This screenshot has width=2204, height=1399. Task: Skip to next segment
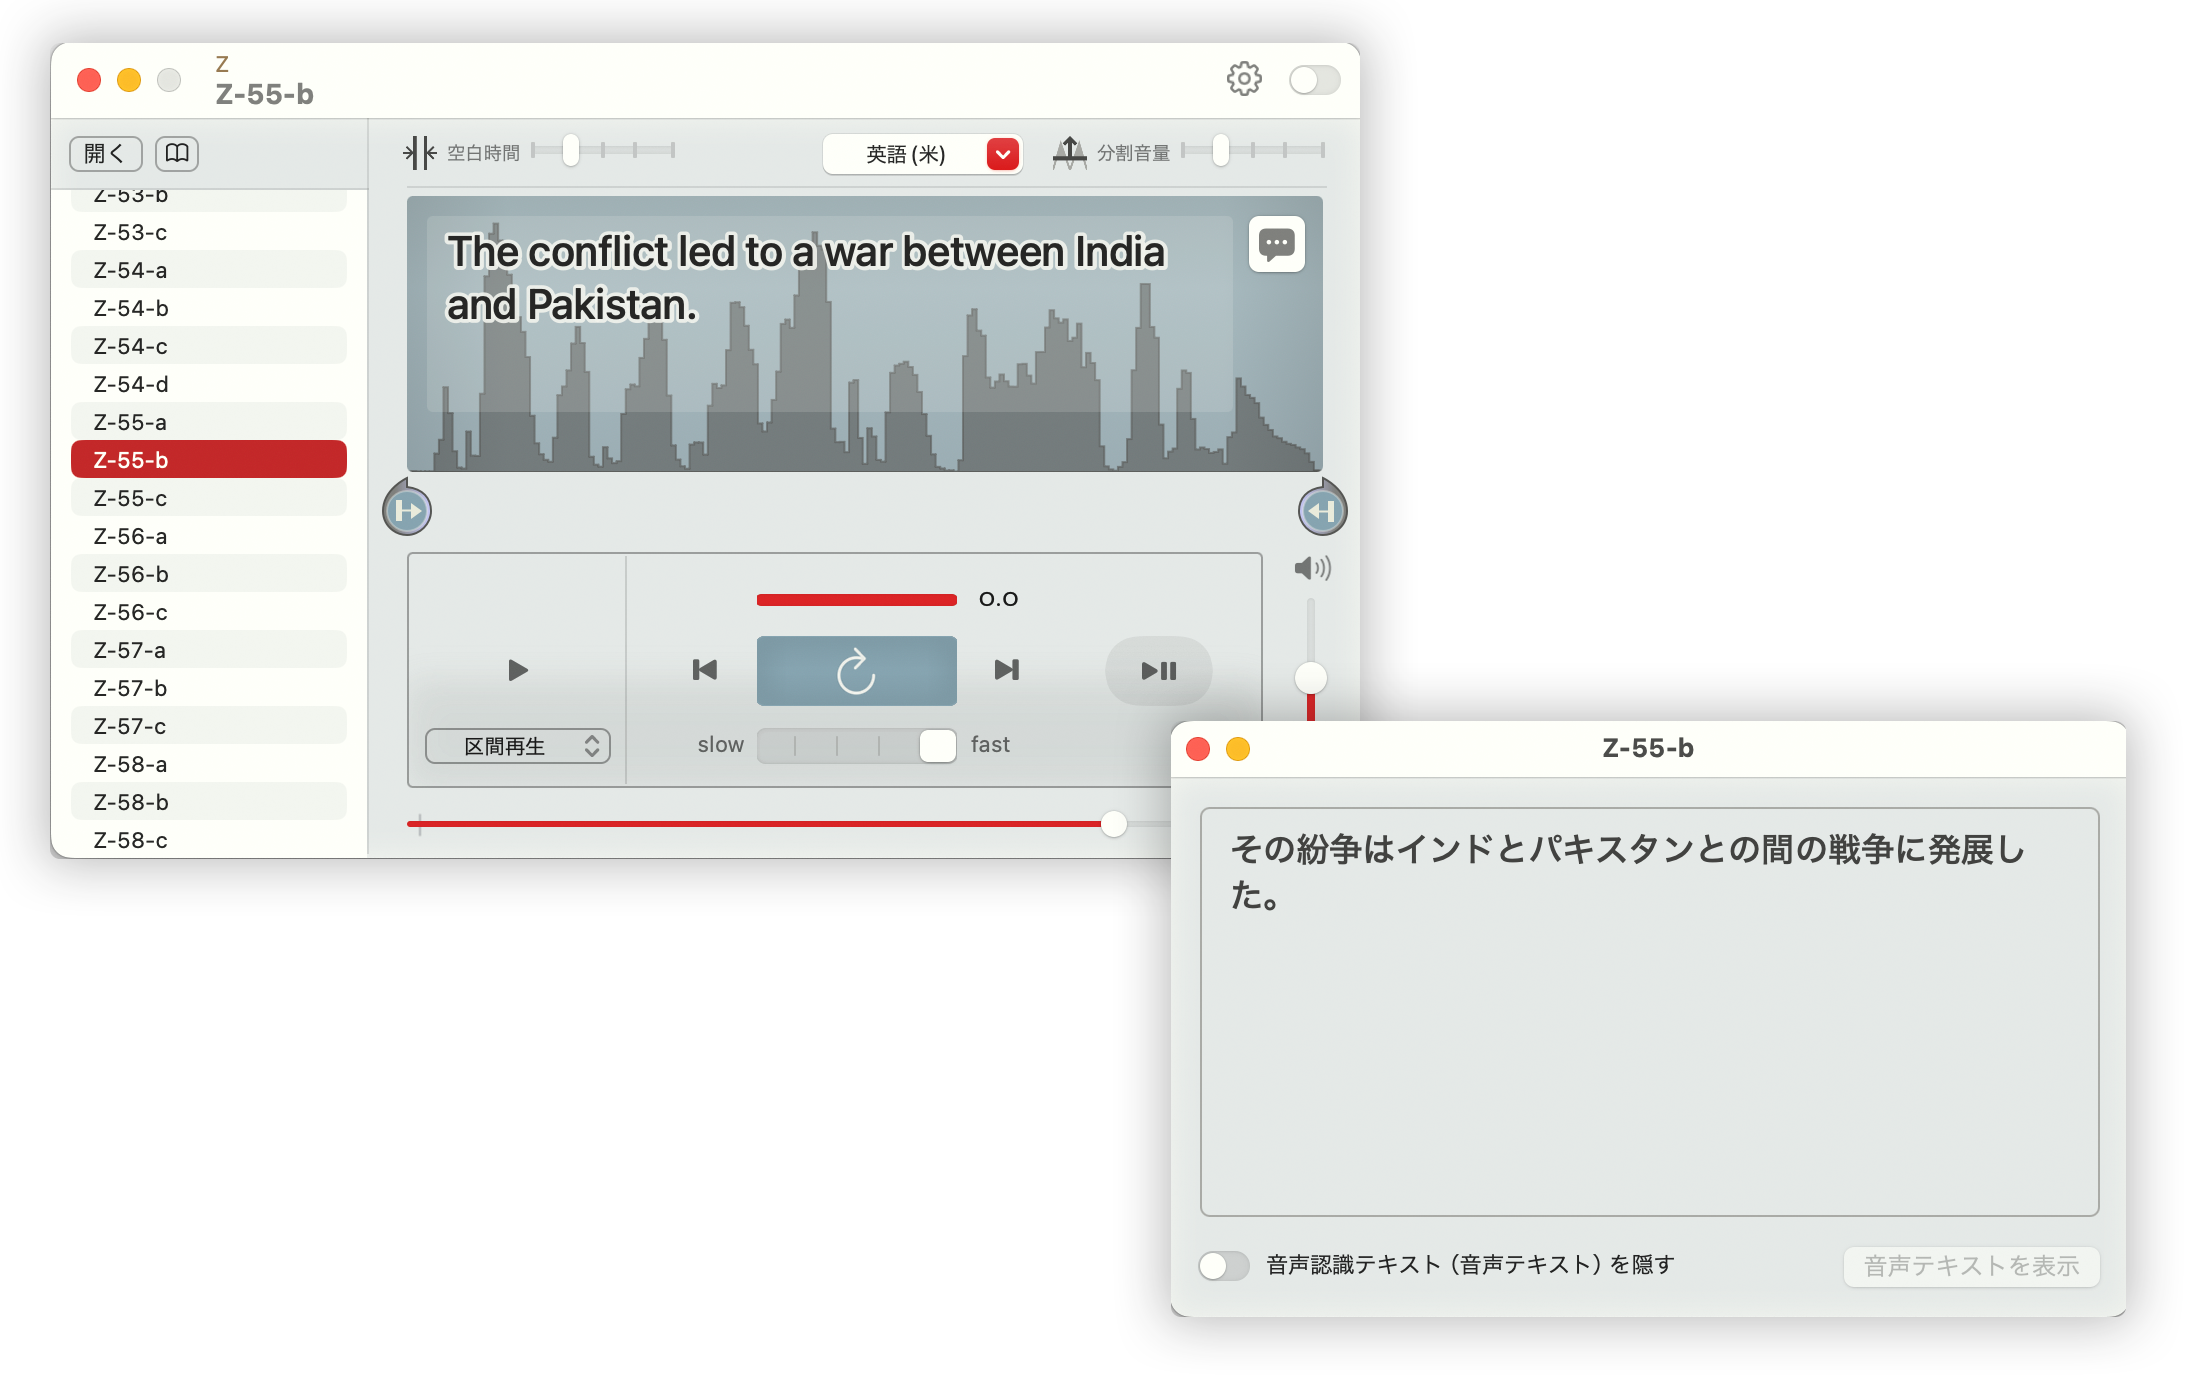[1007, 670]
